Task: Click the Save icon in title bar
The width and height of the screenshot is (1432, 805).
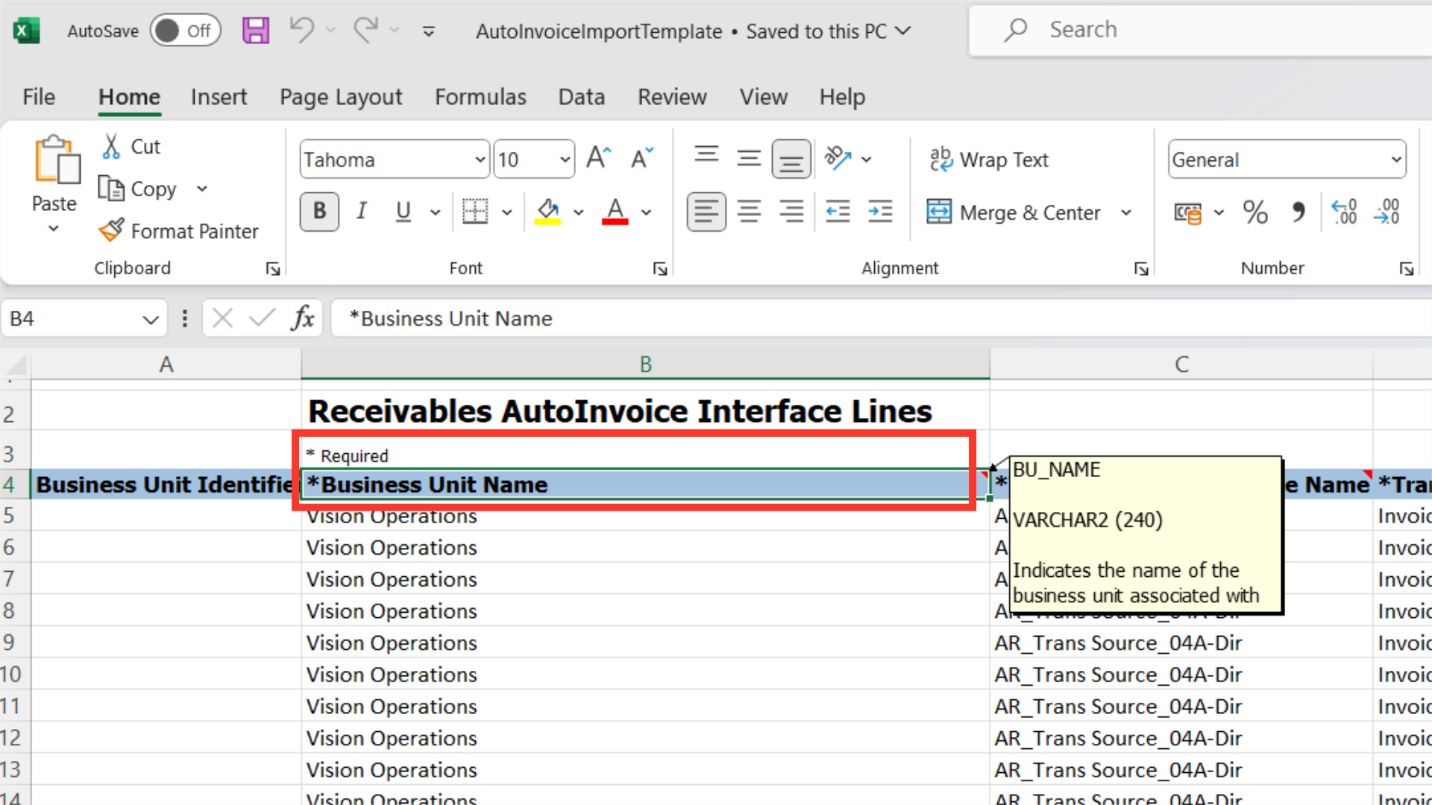Action: (x=256, y=31)
